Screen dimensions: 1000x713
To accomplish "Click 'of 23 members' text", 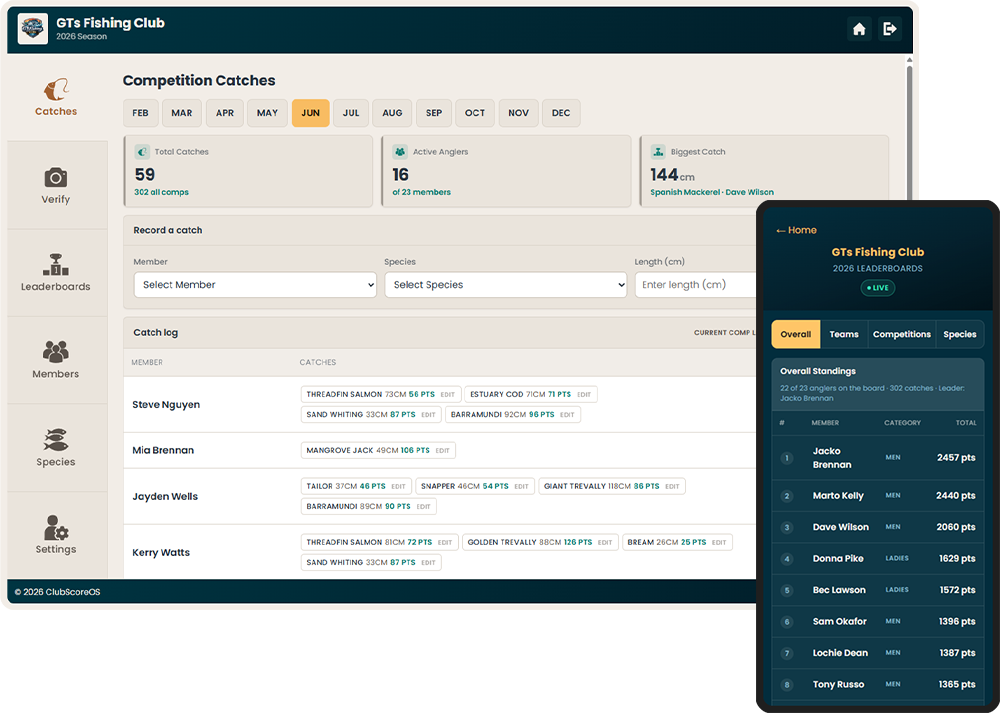I will click(x=422, y=192).
